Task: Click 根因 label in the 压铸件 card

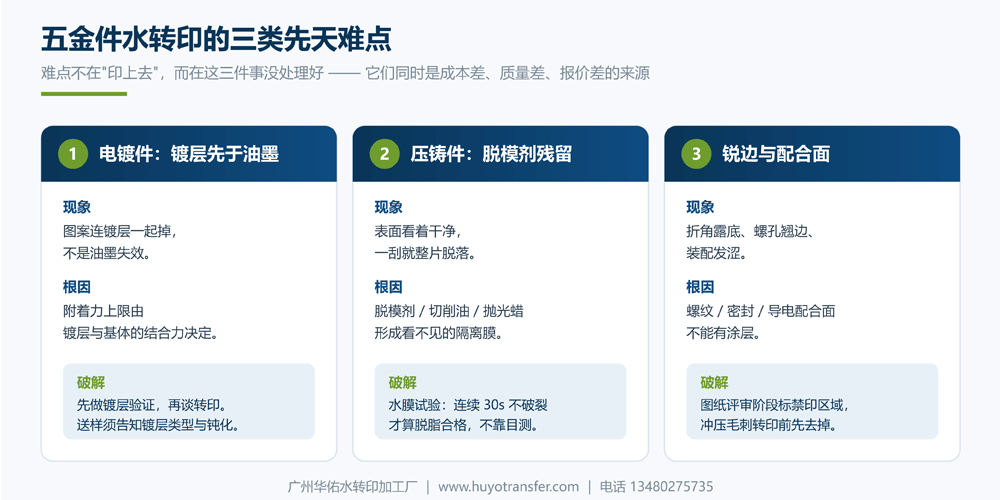Action: (x=388, y=287)
